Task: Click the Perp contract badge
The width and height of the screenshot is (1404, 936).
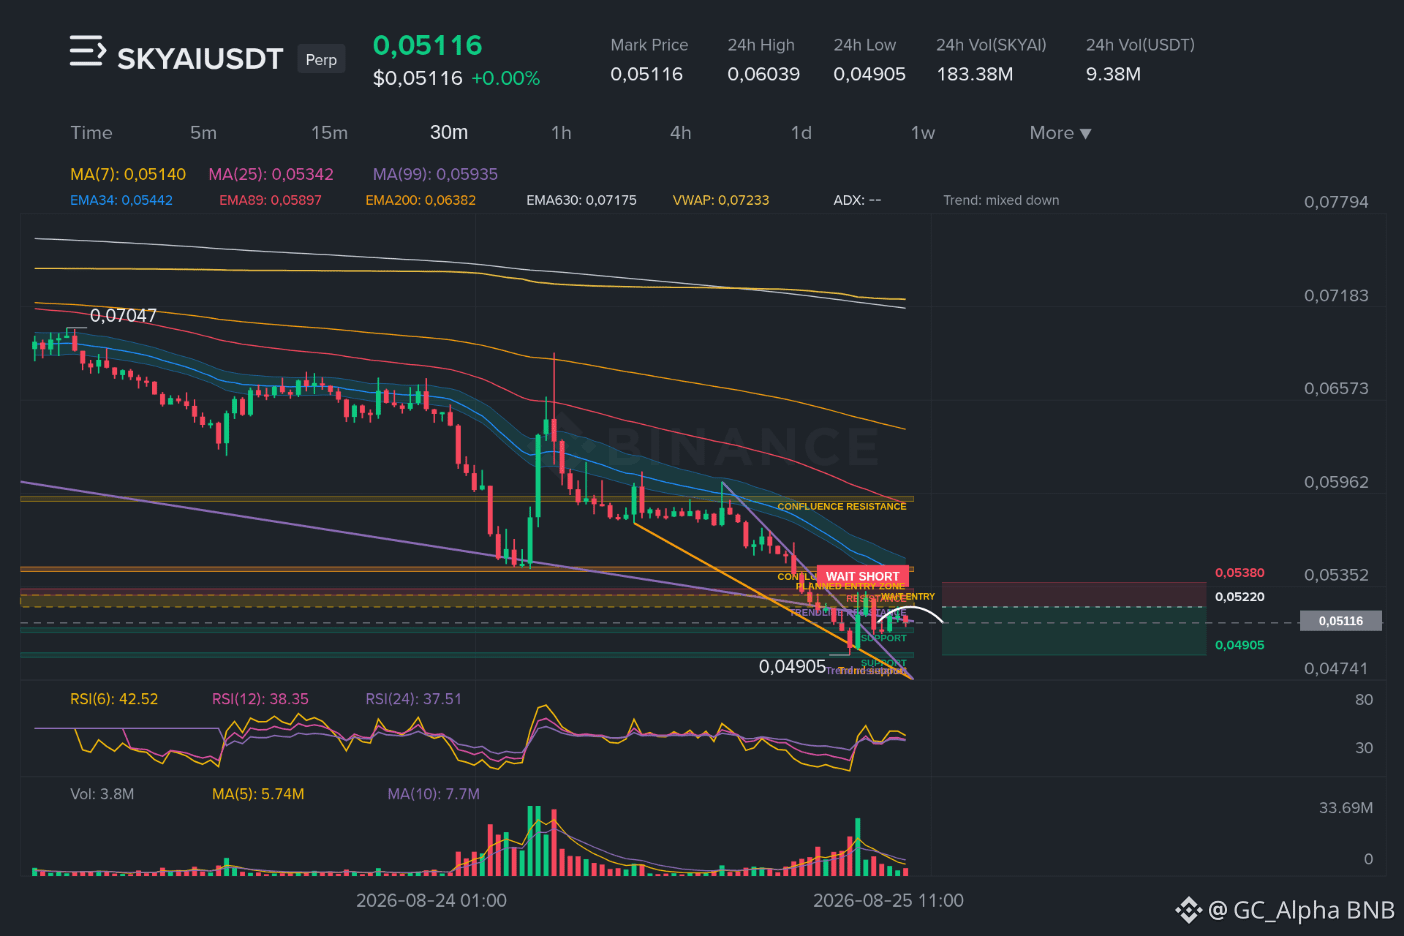Action: coord(321,60)
